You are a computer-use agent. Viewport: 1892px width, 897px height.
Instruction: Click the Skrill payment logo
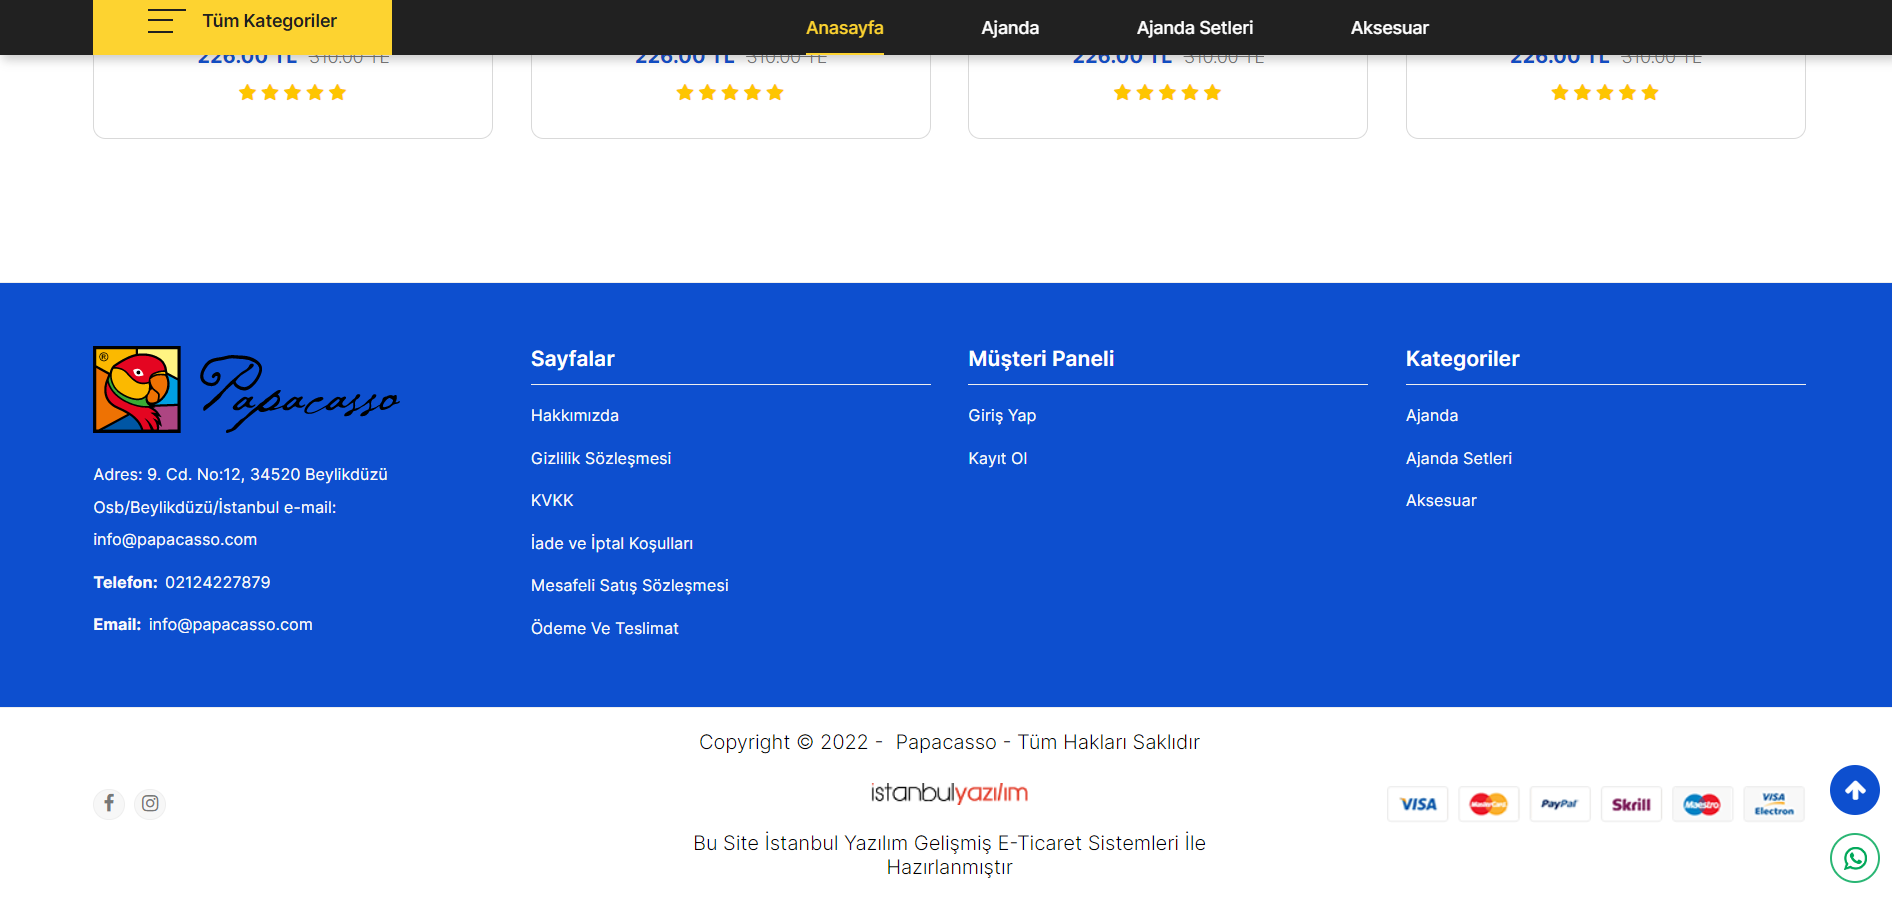pyautogui.click(x=1631, y=804)
